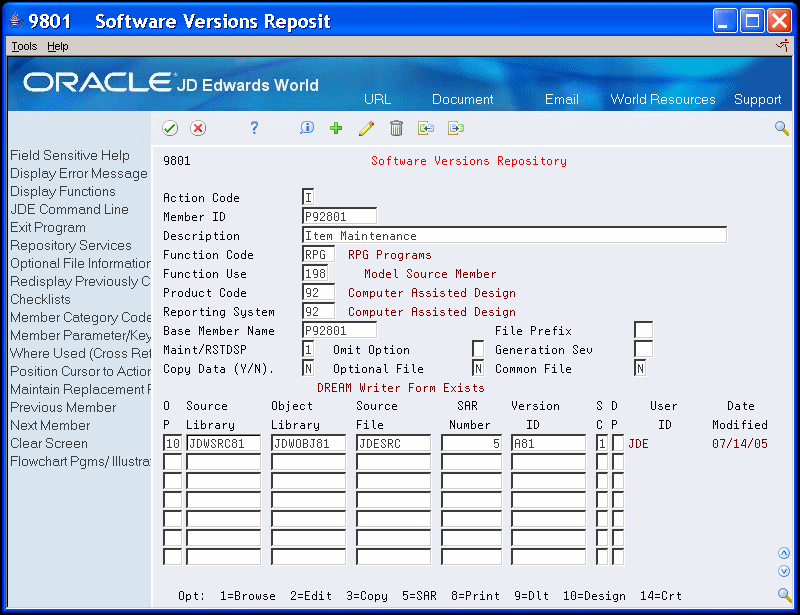Click the Function Code field RPG

pos(318,255)
